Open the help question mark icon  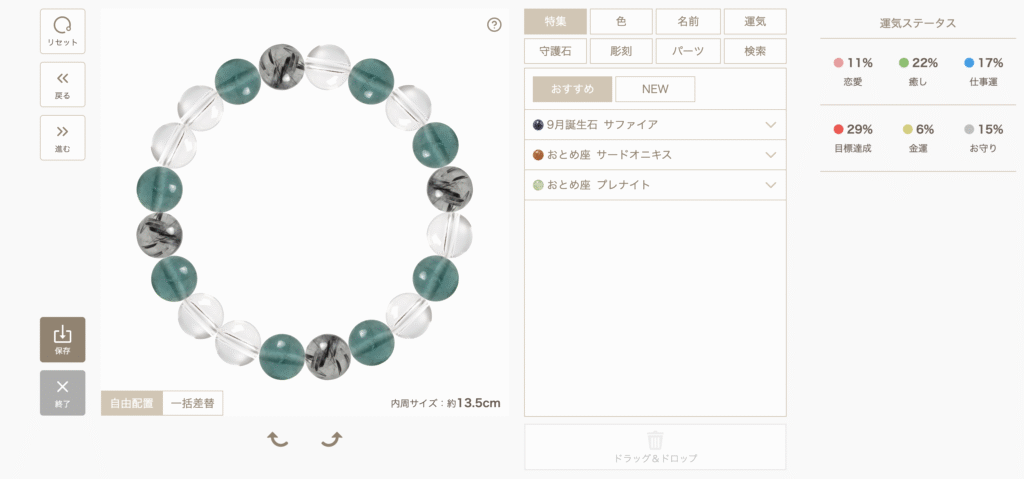tap(494, 25)
